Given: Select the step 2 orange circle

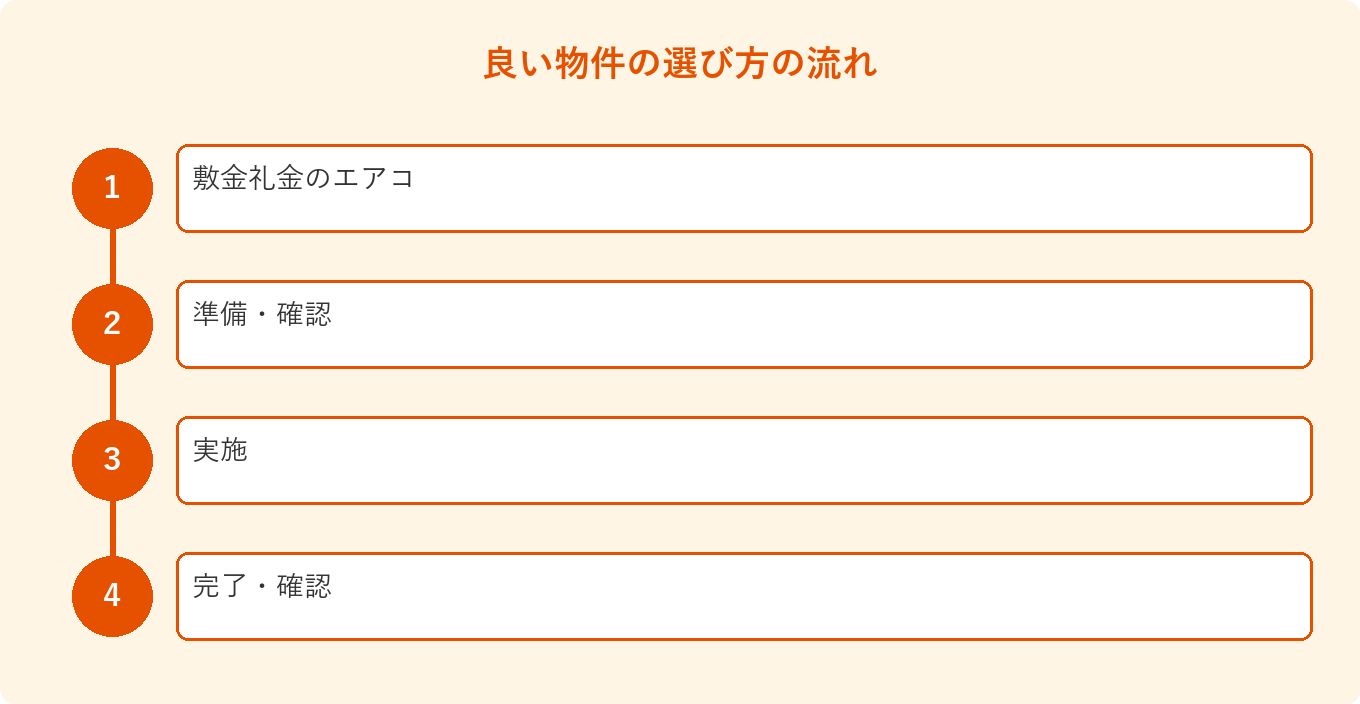Looking at the screenshot, I should 112,324.
